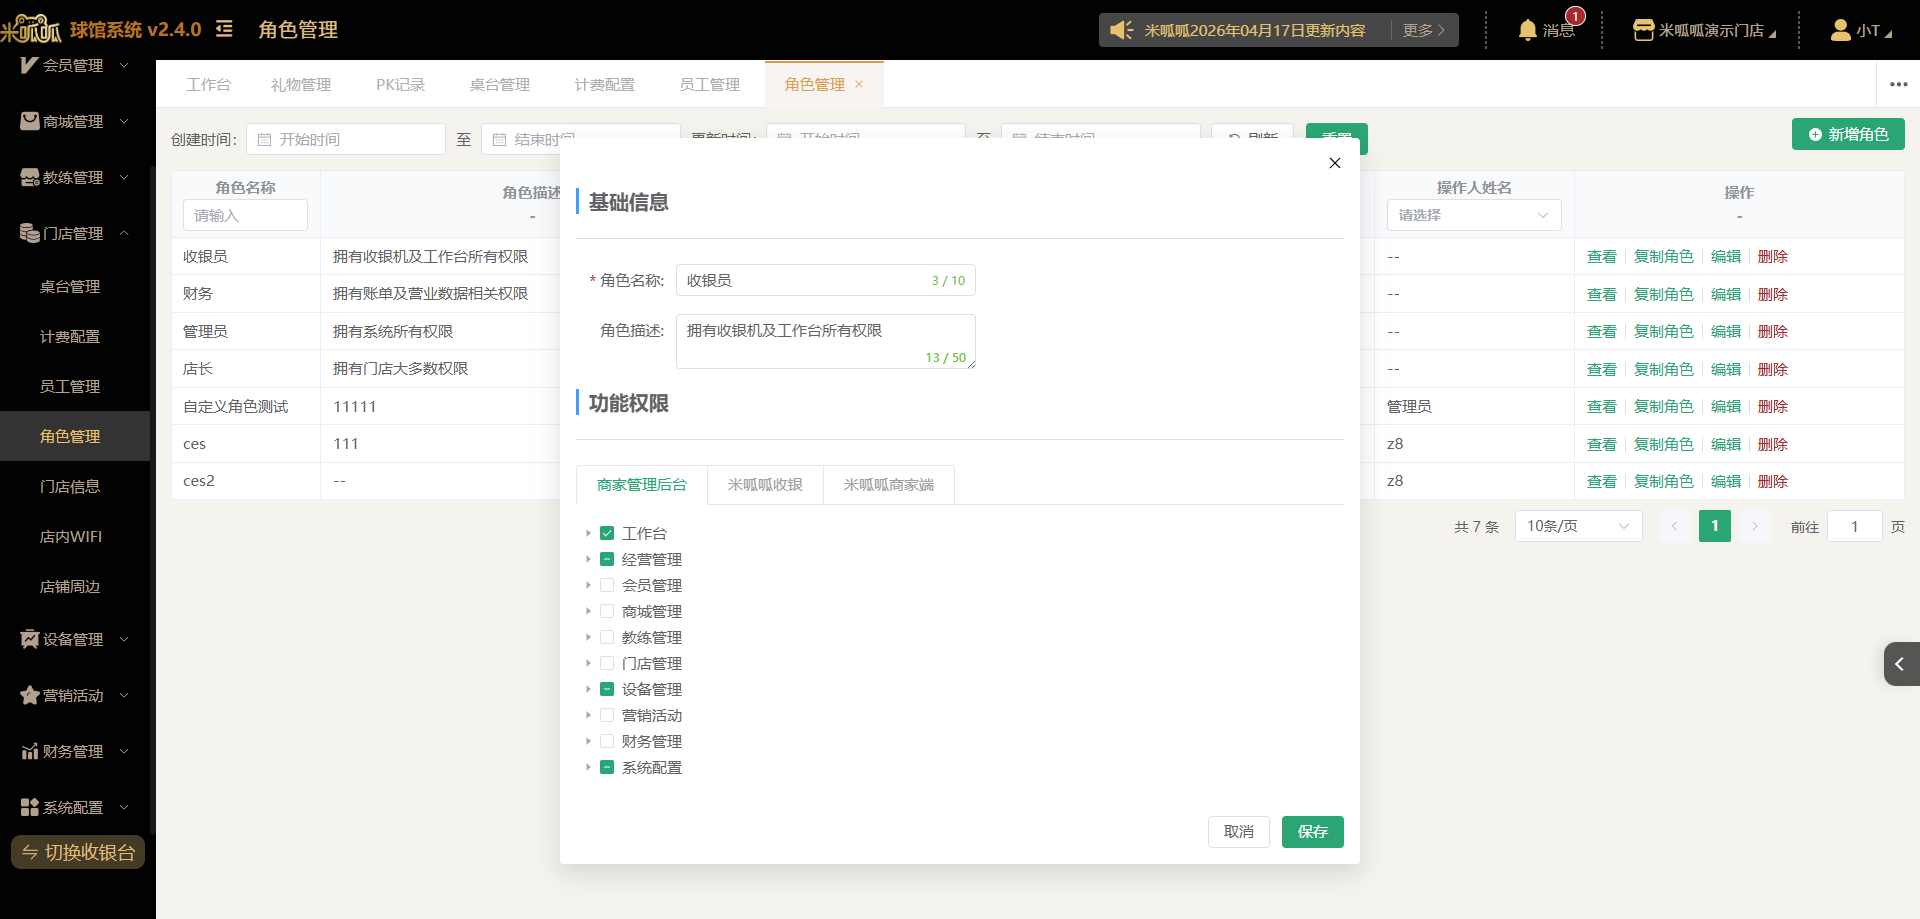Switch to the 米呱呱收银 permission tab
The height and width of the screenshot is (919, 1920).
coord(765,485)
